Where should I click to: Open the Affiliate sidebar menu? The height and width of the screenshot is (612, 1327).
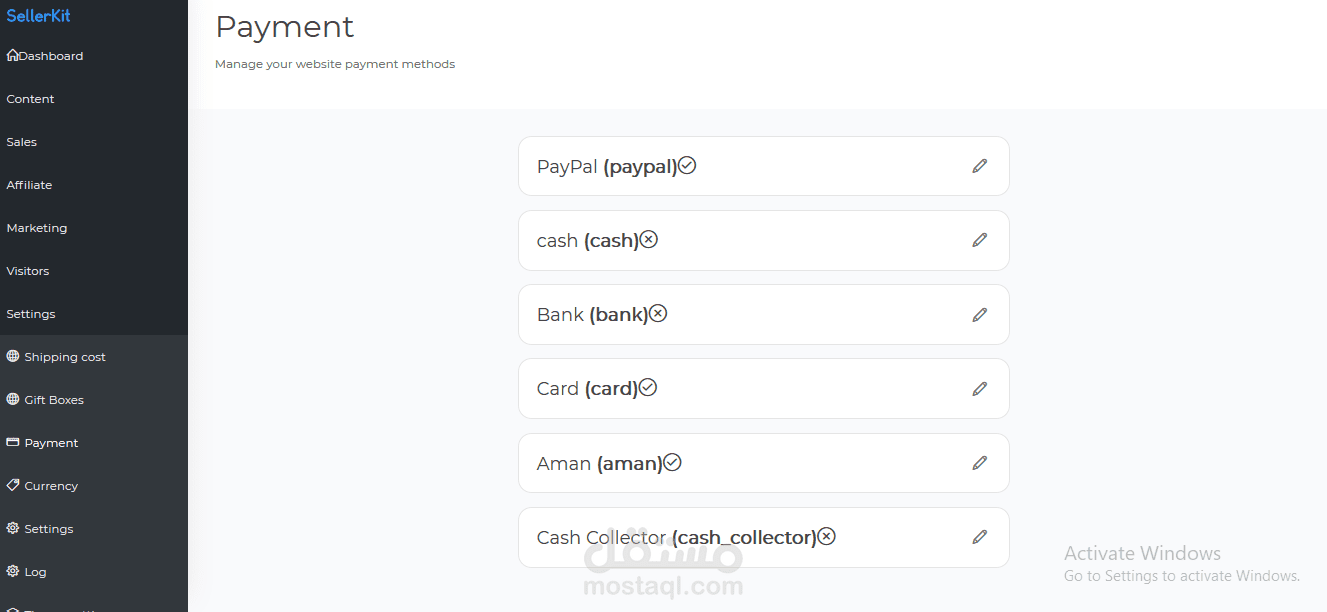[29, 185]
